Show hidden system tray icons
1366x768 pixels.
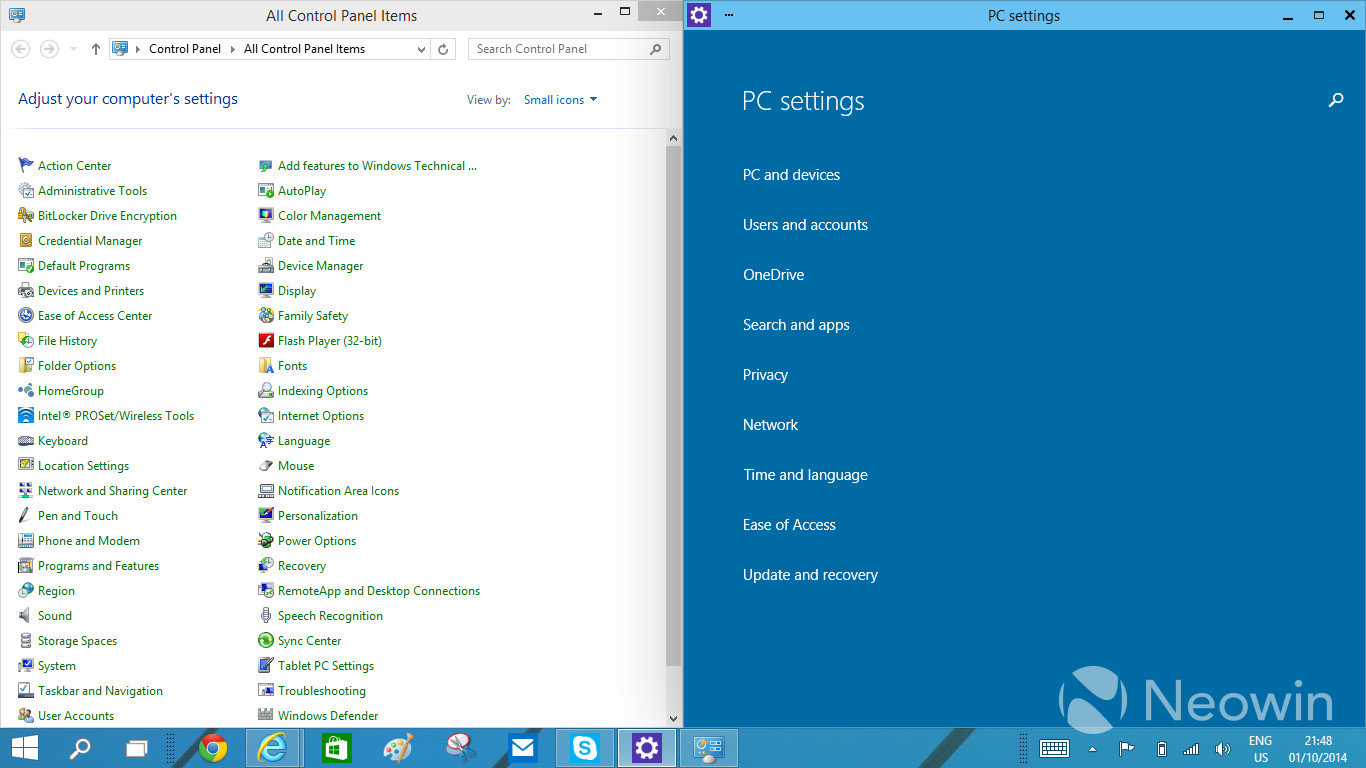[x=1091, y=747]
